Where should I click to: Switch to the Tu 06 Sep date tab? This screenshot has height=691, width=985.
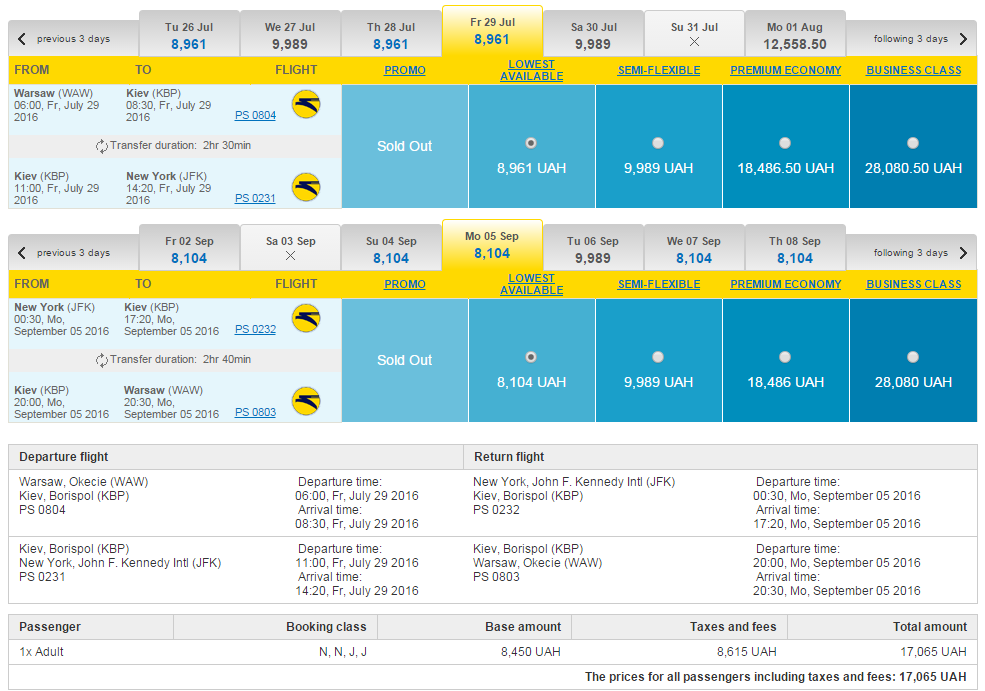point(592,249)
